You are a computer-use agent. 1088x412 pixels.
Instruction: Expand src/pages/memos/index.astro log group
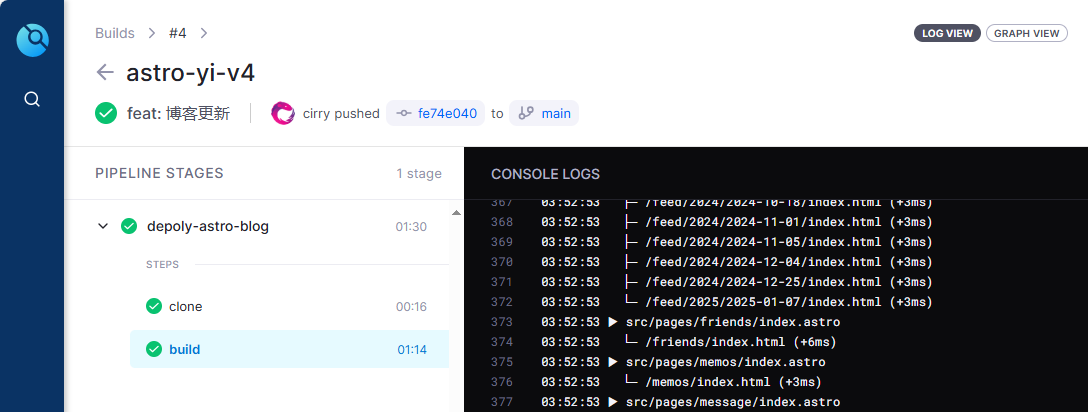click(x=613, y=362)
